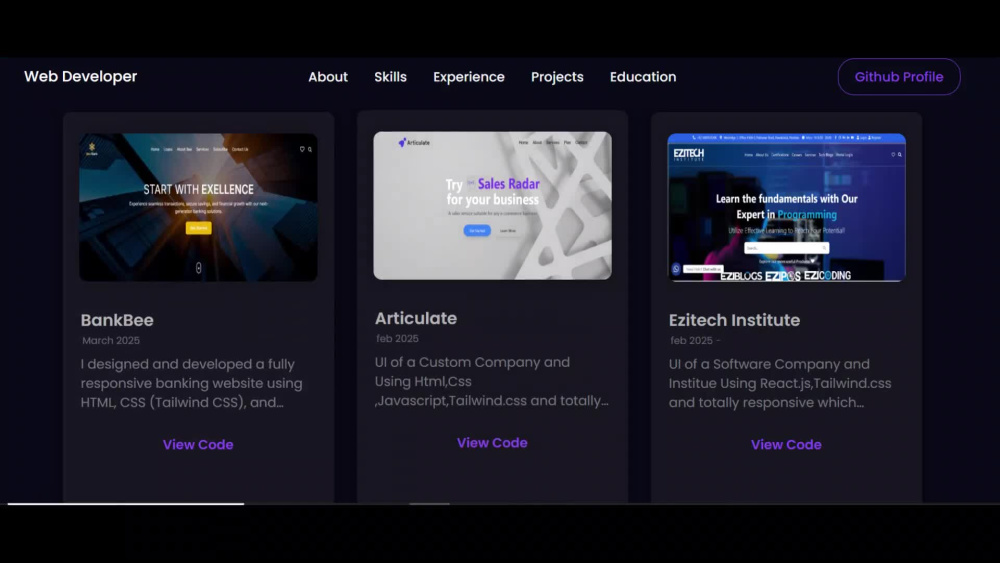1000x563 pixels.
Task: View Code for Ezitech Institute project
Action: point(786,444)
